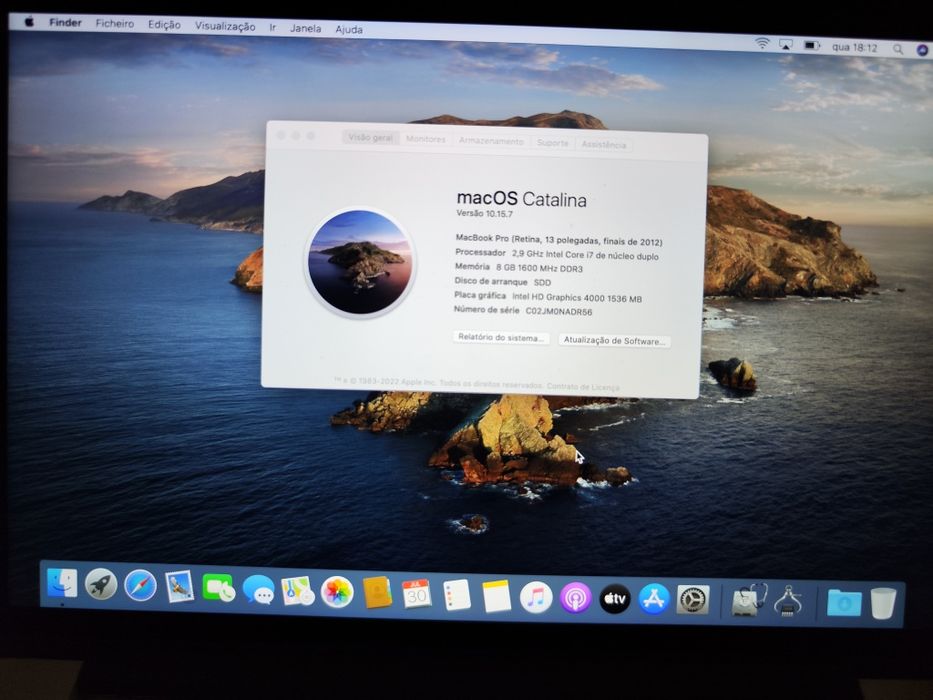Open App Store icon in Dock
Viewport: 933px width, 700px height.
[x=654, y=600]
